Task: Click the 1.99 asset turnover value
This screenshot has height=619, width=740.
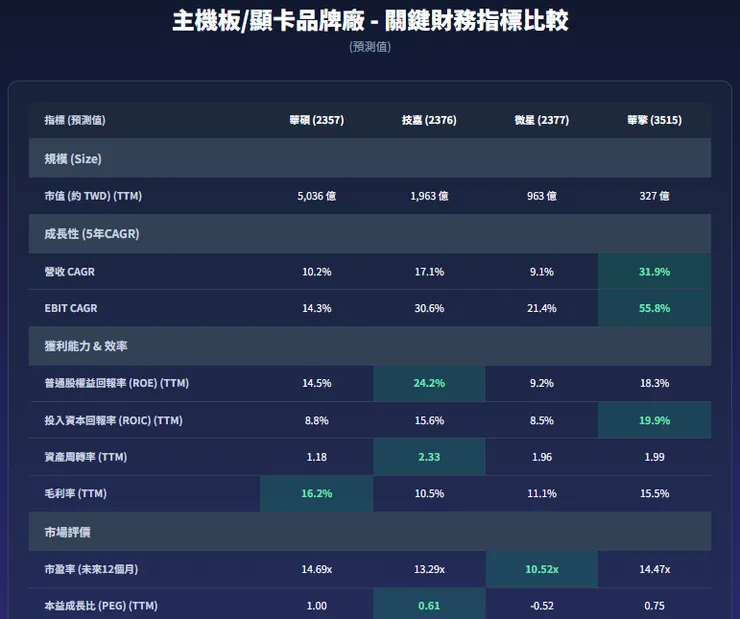Action: point(655,457)
